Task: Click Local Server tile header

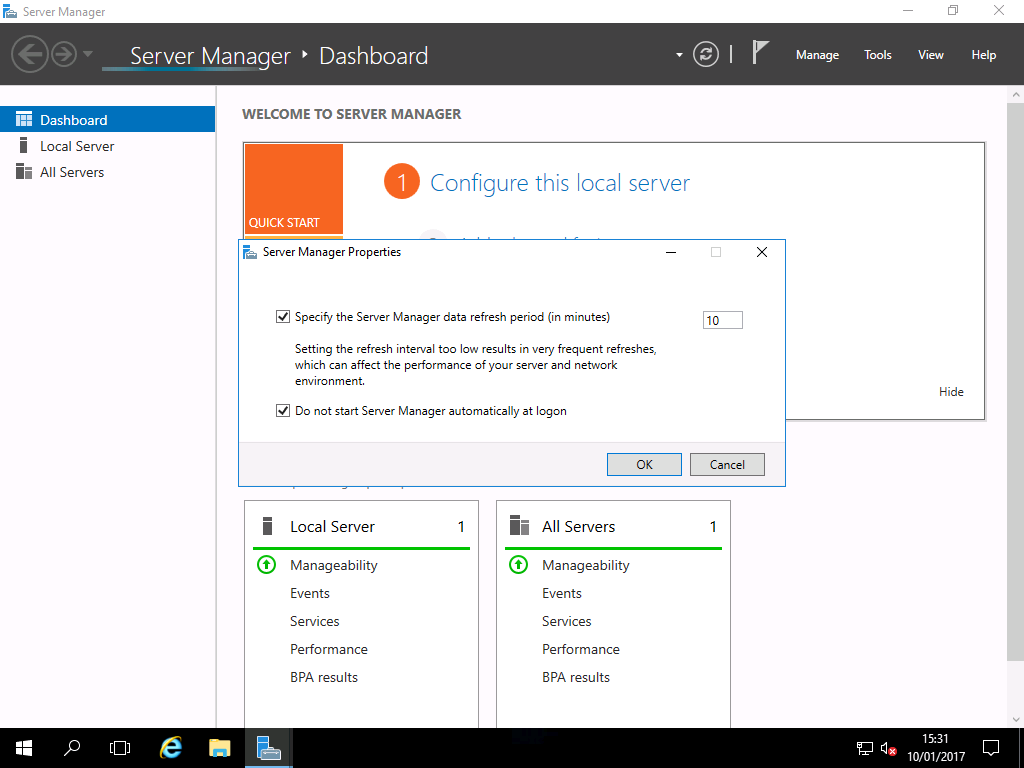Action: pyautogui.click(x=361, y=526)
